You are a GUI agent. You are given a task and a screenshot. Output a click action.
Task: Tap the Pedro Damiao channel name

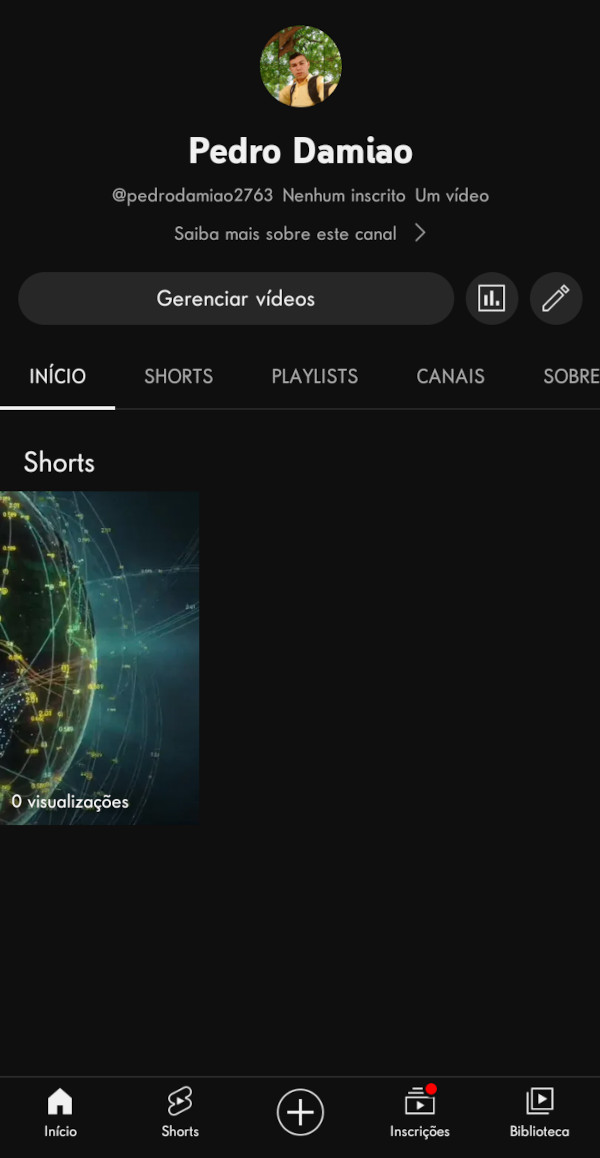pyautogui.click(x=300, y=151)
